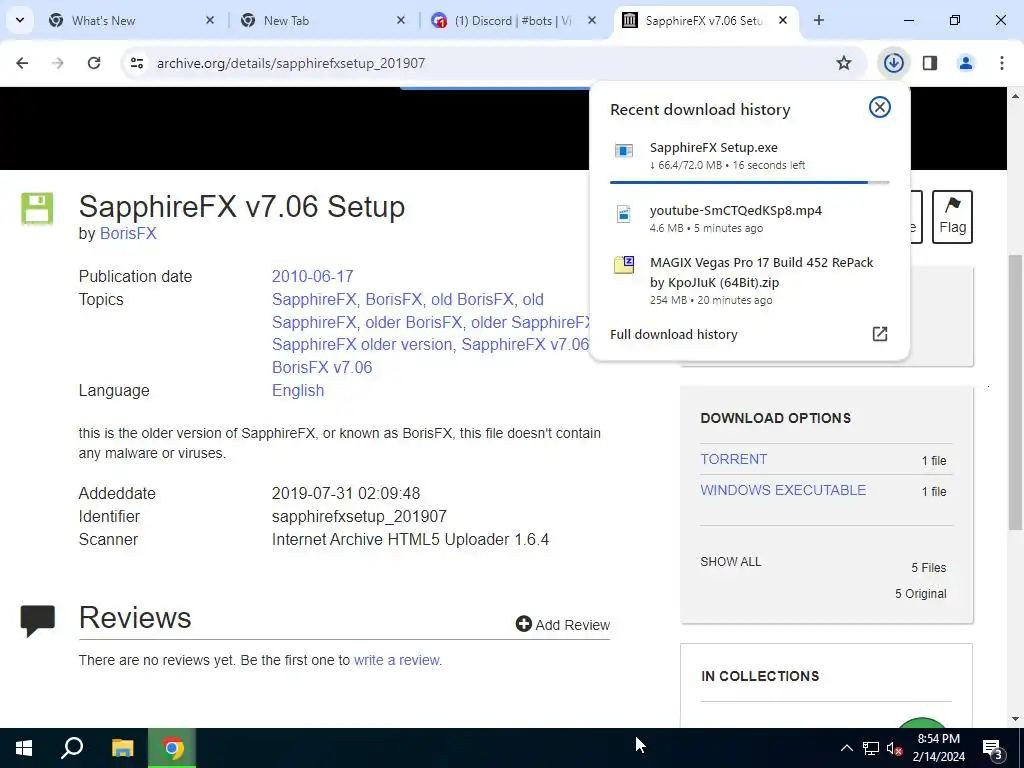This screenshot has height=768, width=1024.
Task: Open the muted volume tray icon
Action: [x=894, y=748]
